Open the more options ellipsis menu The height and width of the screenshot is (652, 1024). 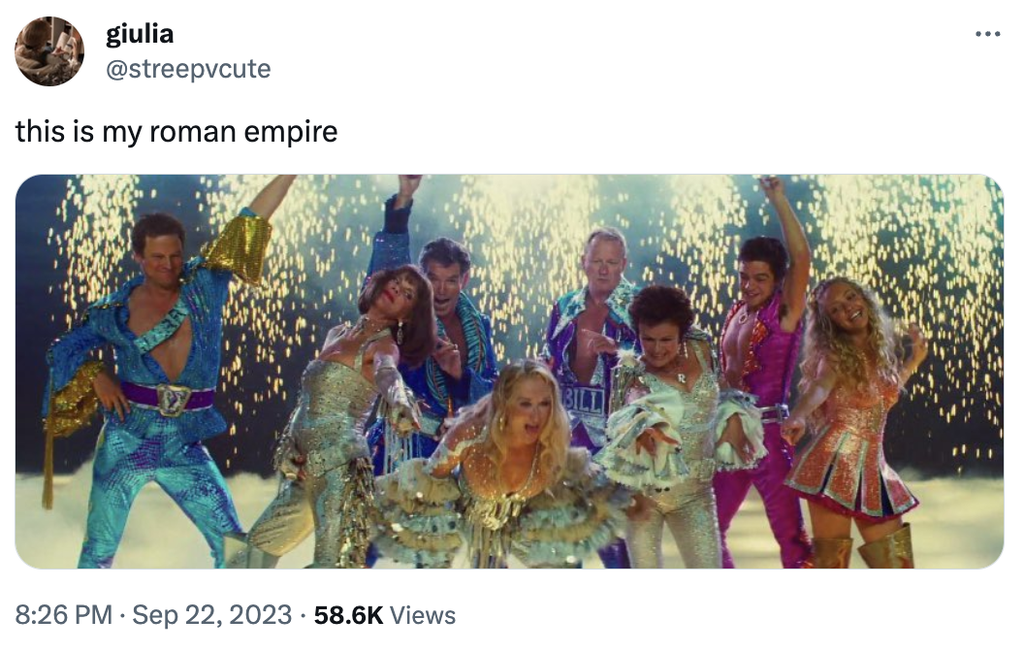(x=987, y=35)
